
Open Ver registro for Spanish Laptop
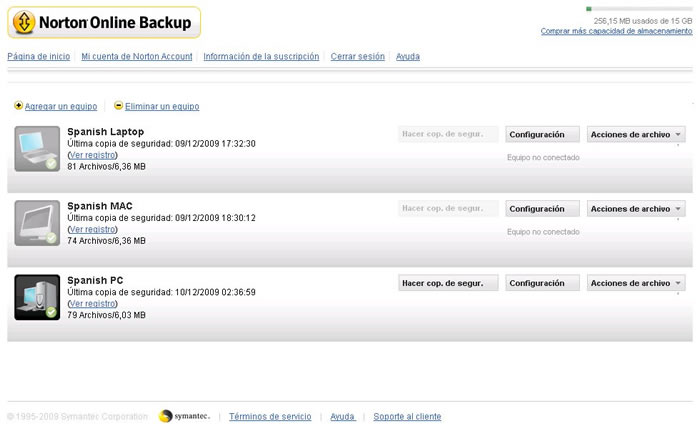coord(92,155)
